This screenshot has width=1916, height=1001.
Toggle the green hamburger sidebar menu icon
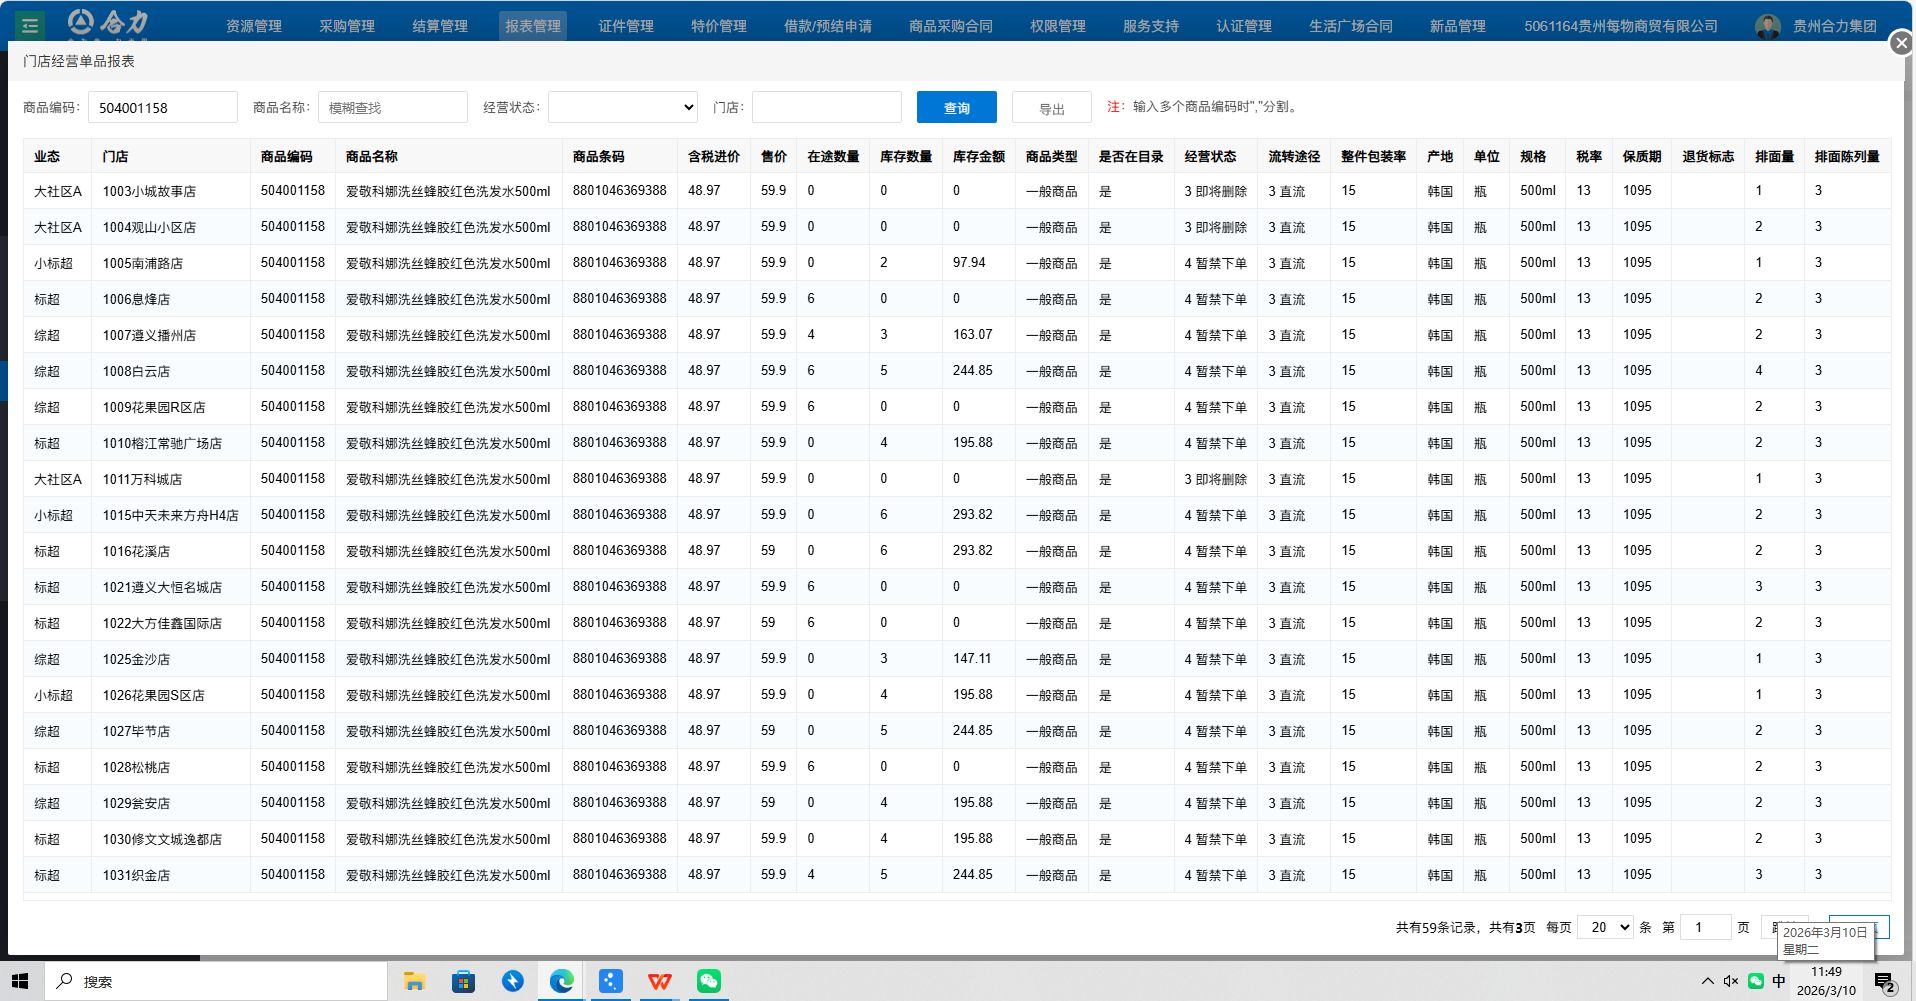click(30, 26)
